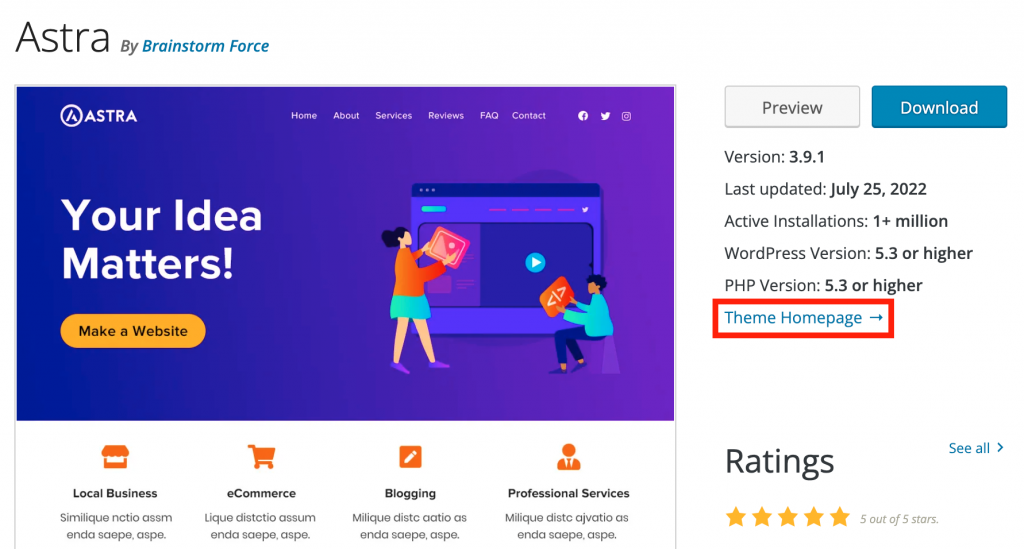Image resolution: width=1024 pixels, height=549 pixels.
Task: Click the Twitter icon in theme preview
Action: click(605, 116)
